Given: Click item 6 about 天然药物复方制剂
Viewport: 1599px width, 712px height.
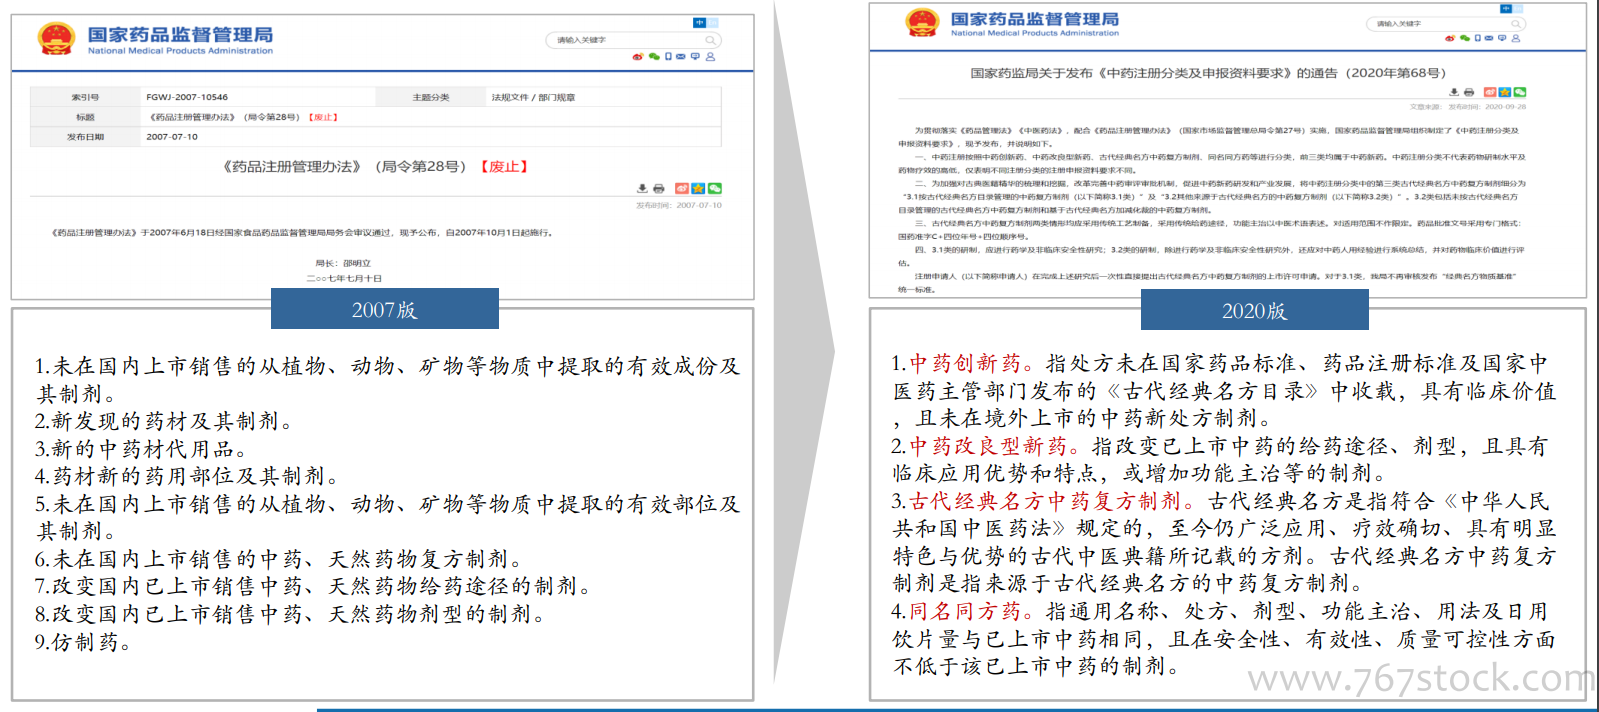Looking at the screenshot, I should (279, 559).
